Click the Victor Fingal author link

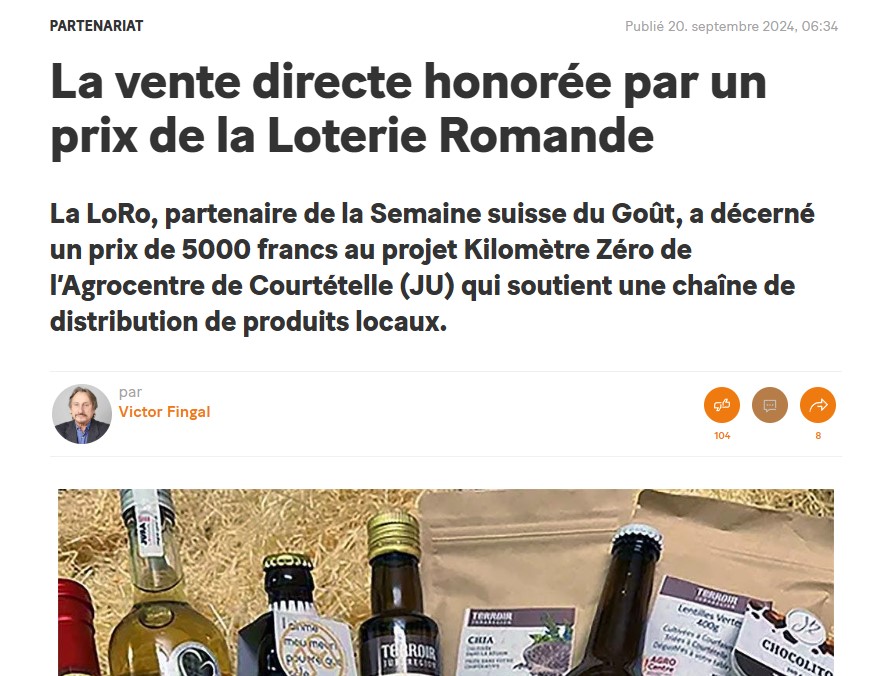pyautogui.click(x=164, y=412)
